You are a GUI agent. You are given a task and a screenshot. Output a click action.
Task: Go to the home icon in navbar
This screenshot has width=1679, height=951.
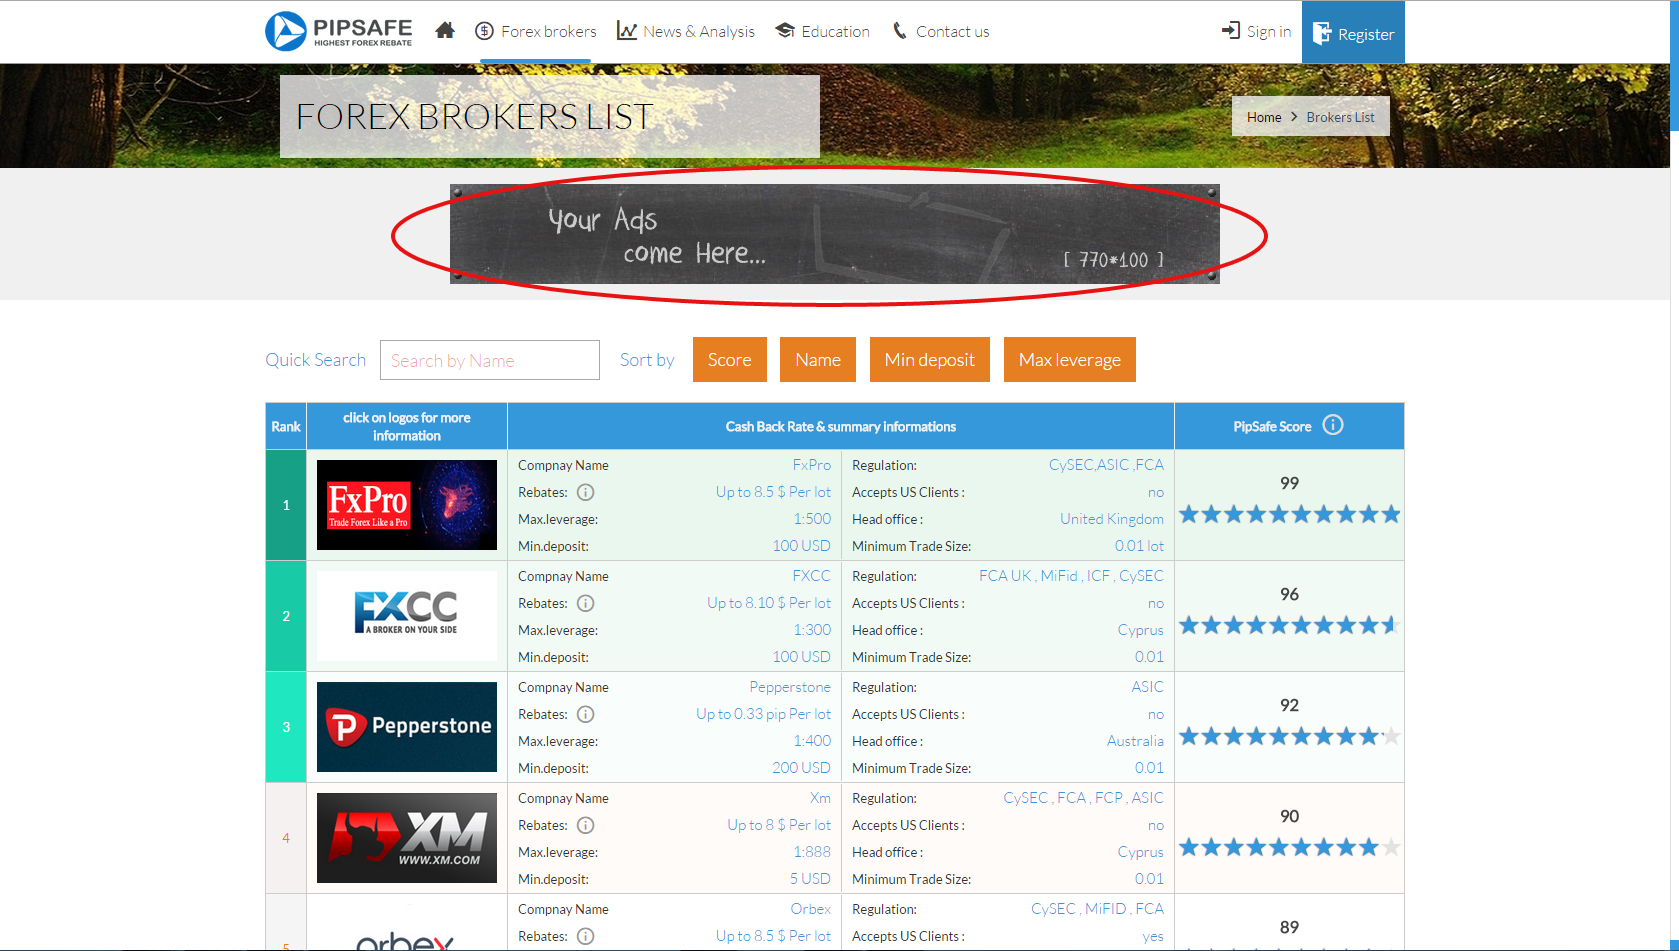click(445, 31)
